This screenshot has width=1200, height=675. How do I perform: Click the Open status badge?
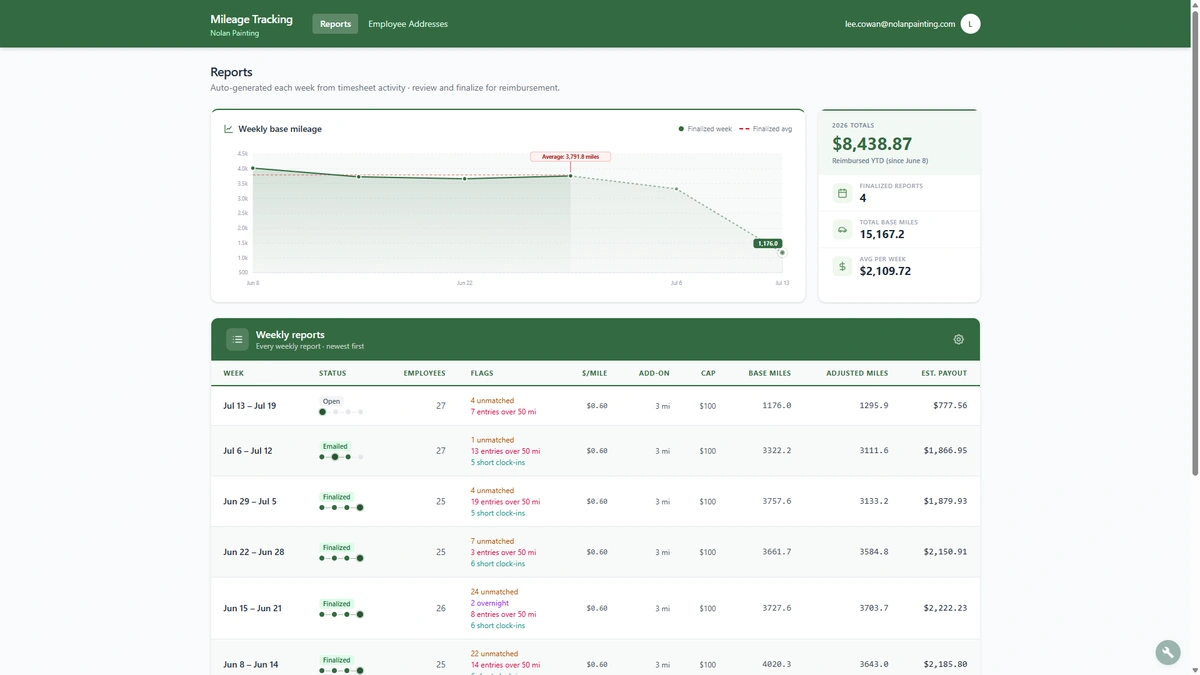[331, 401]
